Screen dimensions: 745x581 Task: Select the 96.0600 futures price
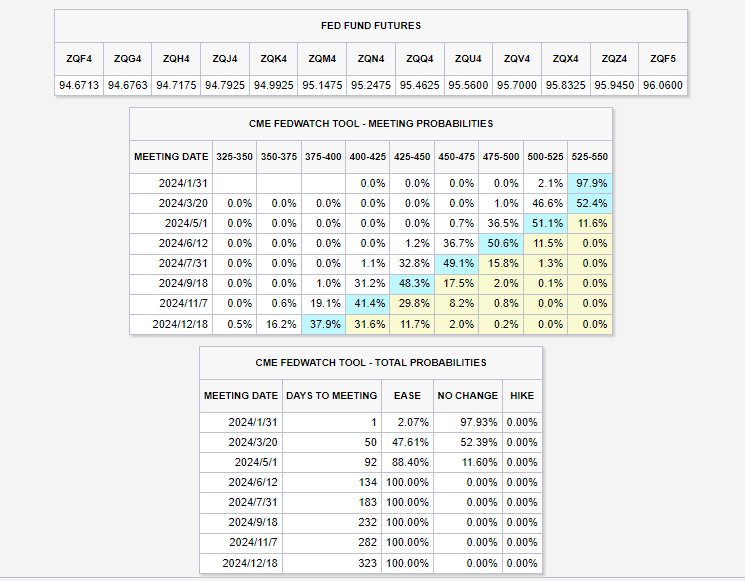coord(663,86)
